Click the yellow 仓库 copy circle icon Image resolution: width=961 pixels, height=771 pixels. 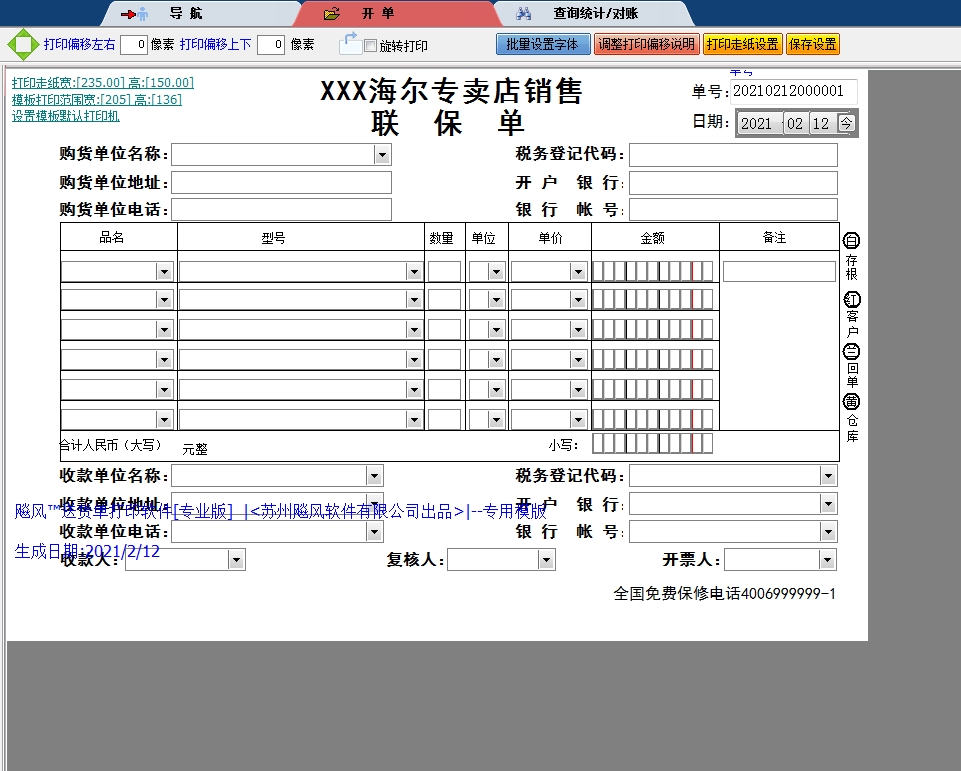pyautogui.click(x=852, y=402)
